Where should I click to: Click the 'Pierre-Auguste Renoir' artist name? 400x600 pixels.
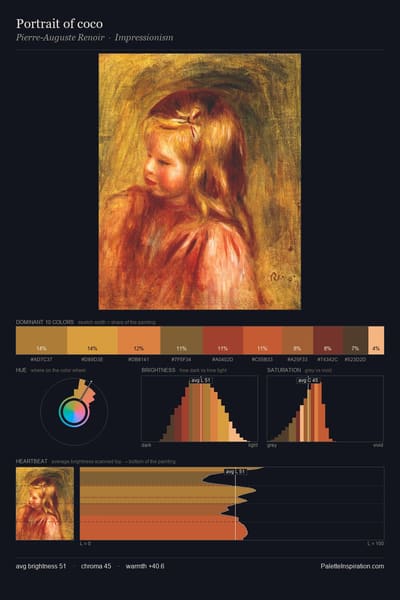pos(60,38)
